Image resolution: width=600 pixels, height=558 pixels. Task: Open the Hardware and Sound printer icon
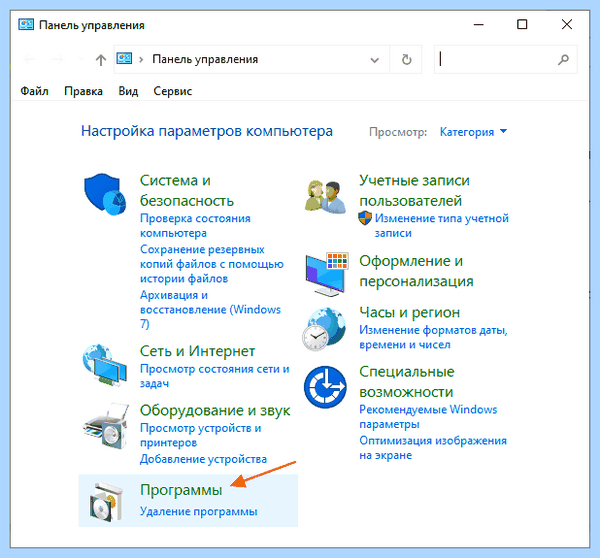tap(106, 426)
